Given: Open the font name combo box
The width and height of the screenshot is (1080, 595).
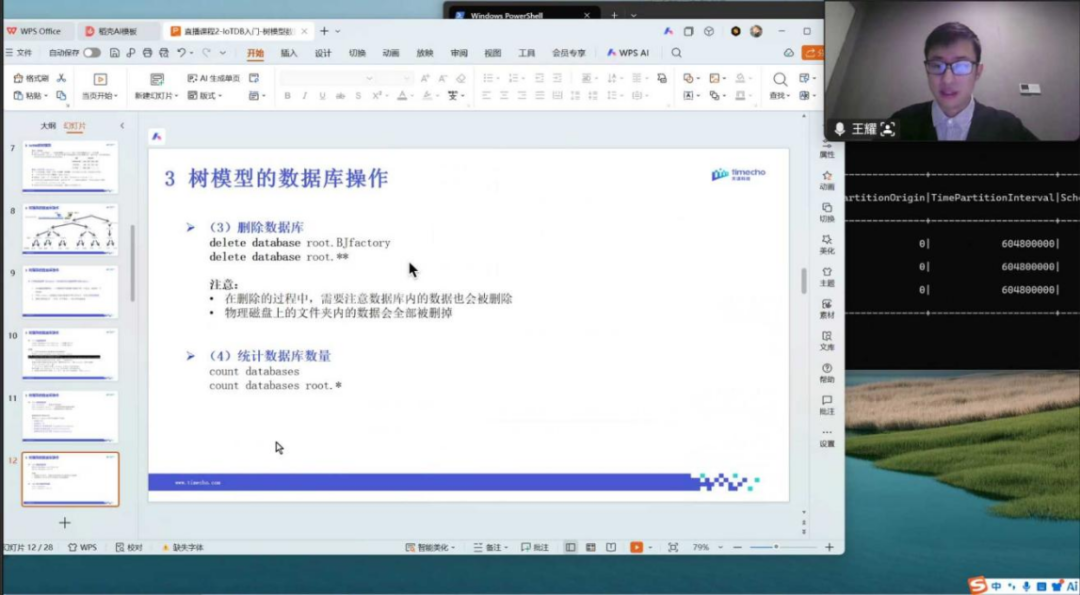Looking at the screenshot, I should click(x=326, y=79).
